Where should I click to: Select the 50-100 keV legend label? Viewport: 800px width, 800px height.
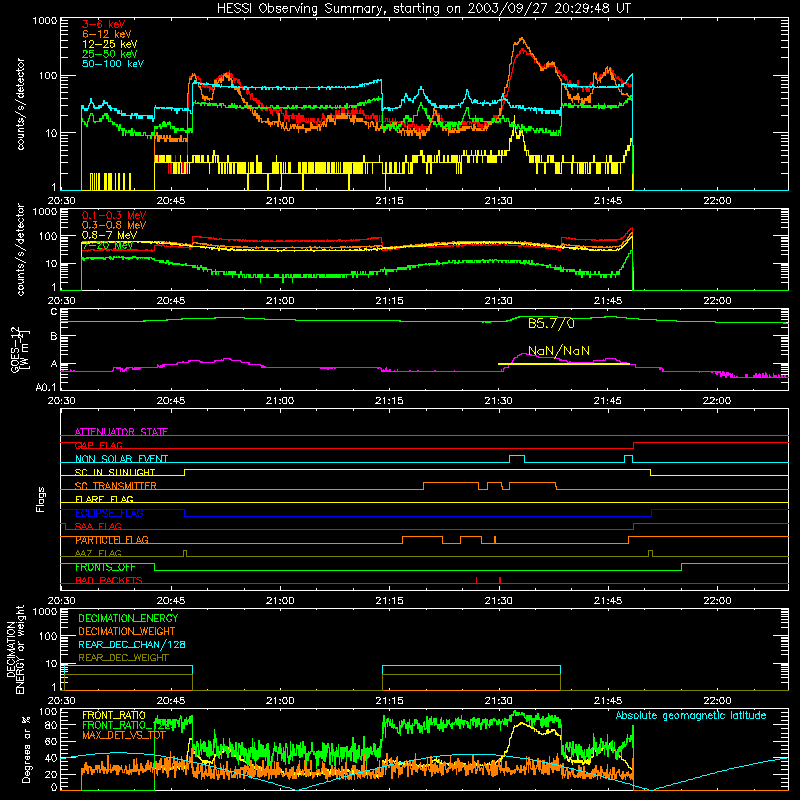pyautogui.click(x=113, y=64)
